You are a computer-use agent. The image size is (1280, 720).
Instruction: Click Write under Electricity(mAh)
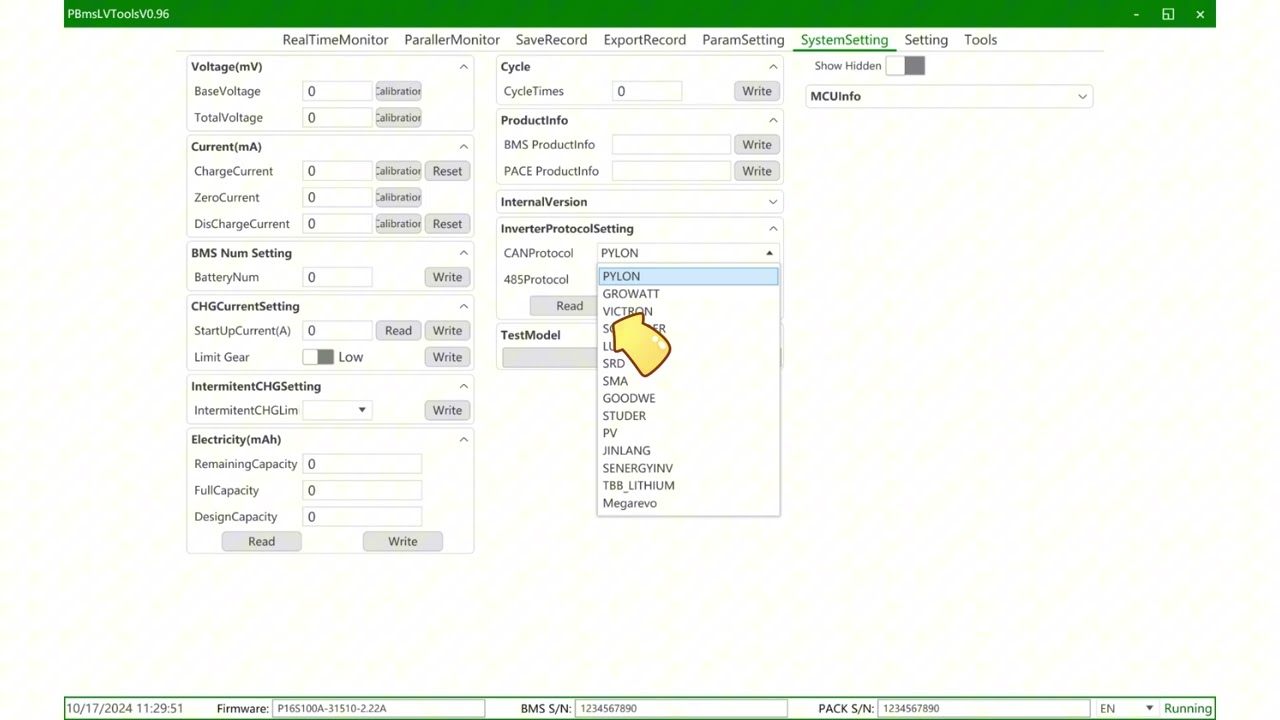[403, 541]
